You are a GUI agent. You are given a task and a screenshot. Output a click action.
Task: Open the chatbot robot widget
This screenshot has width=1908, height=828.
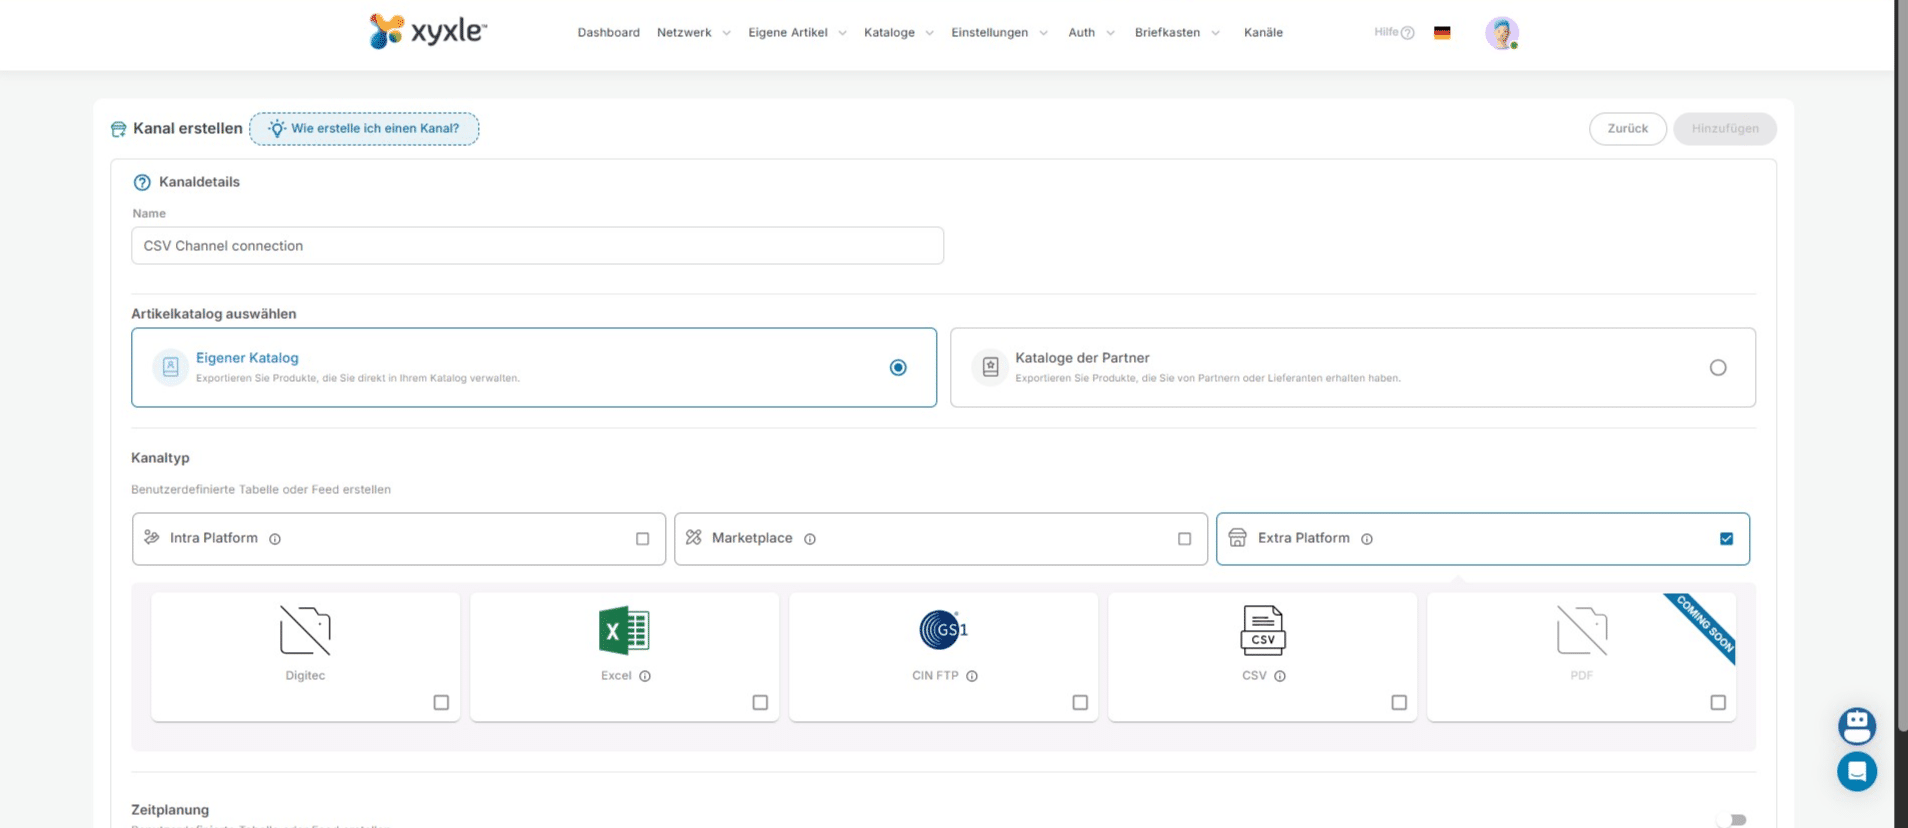coord(1857,726)
